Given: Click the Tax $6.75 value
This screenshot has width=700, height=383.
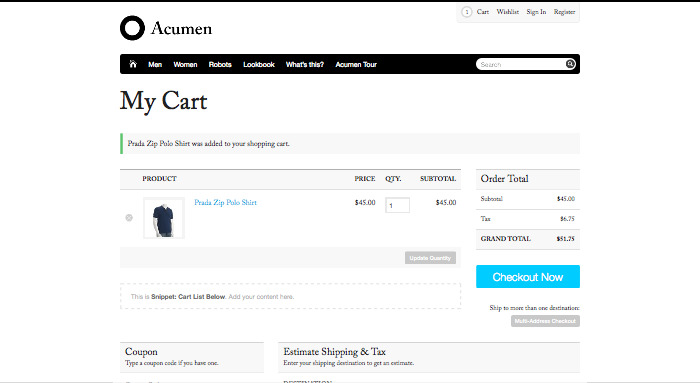Looking at the screenshot, I should coord(567,219).
